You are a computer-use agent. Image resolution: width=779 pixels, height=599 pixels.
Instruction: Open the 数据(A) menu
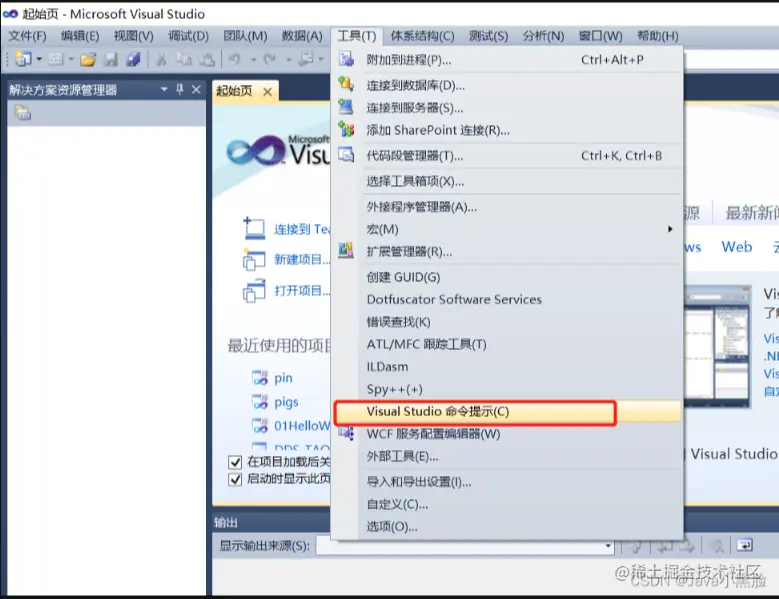(x=302, y=36)
